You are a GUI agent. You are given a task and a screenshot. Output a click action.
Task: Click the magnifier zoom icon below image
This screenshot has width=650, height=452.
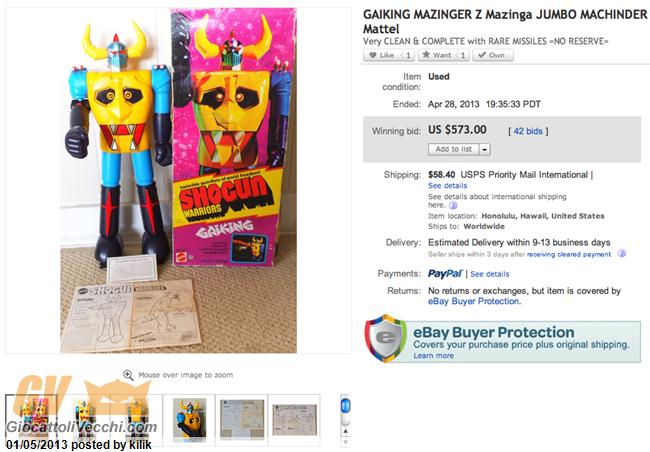pyautogui.click(x=128, y=375)
